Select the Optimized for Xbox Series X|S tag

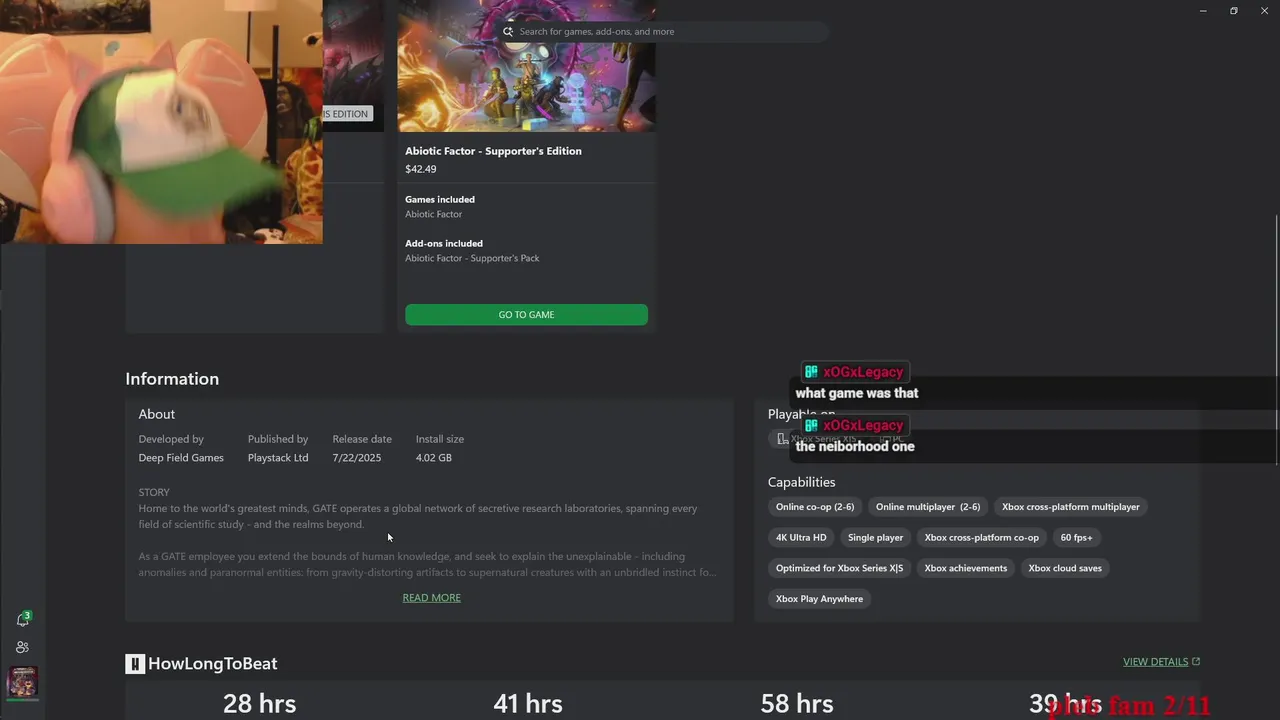point(839,568)
